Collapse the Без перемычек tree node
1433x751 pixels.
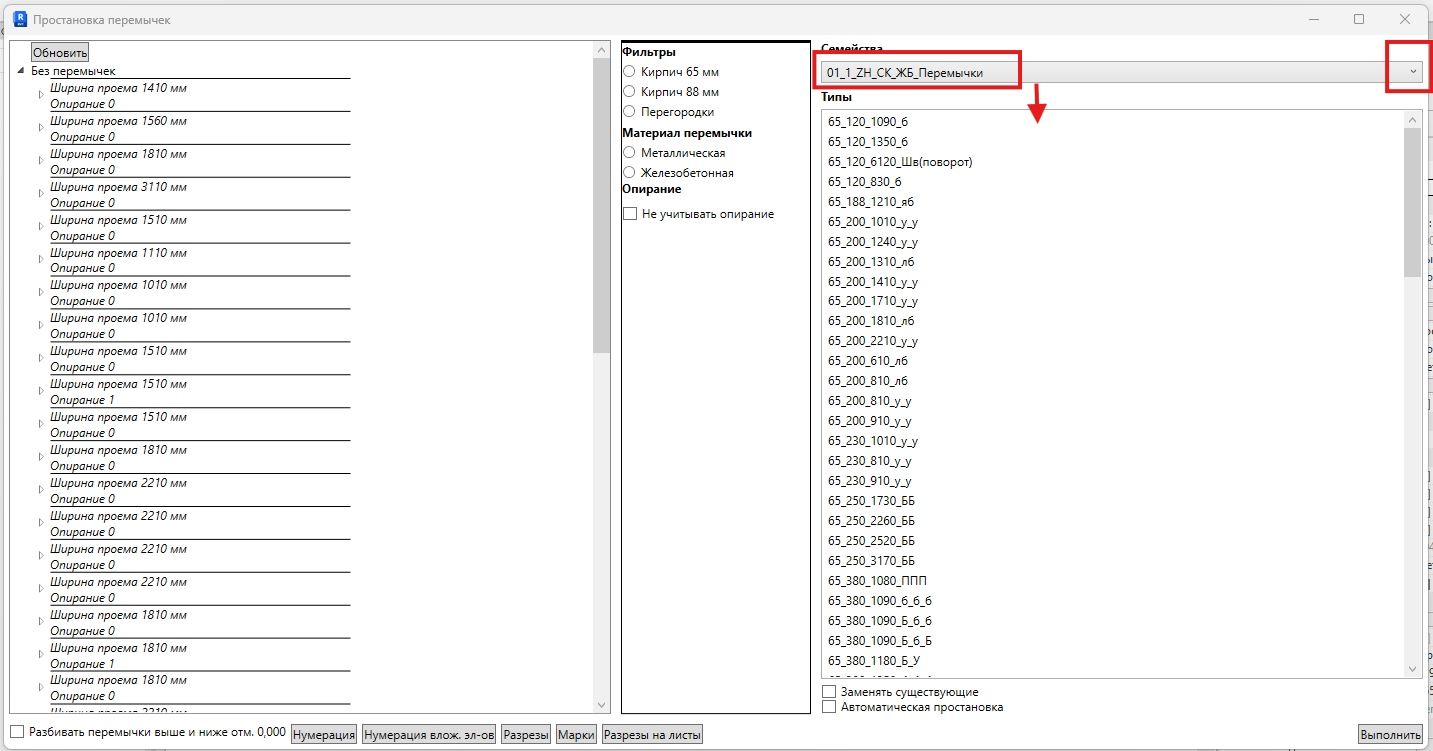tap(21, 71)
